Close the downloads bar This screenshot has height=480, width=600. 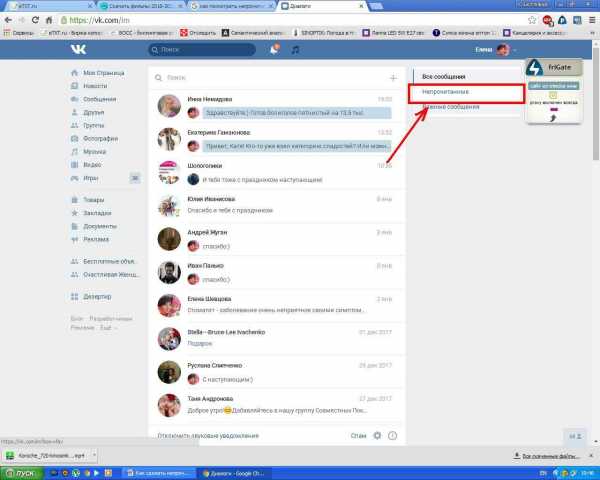coord(591,456)
